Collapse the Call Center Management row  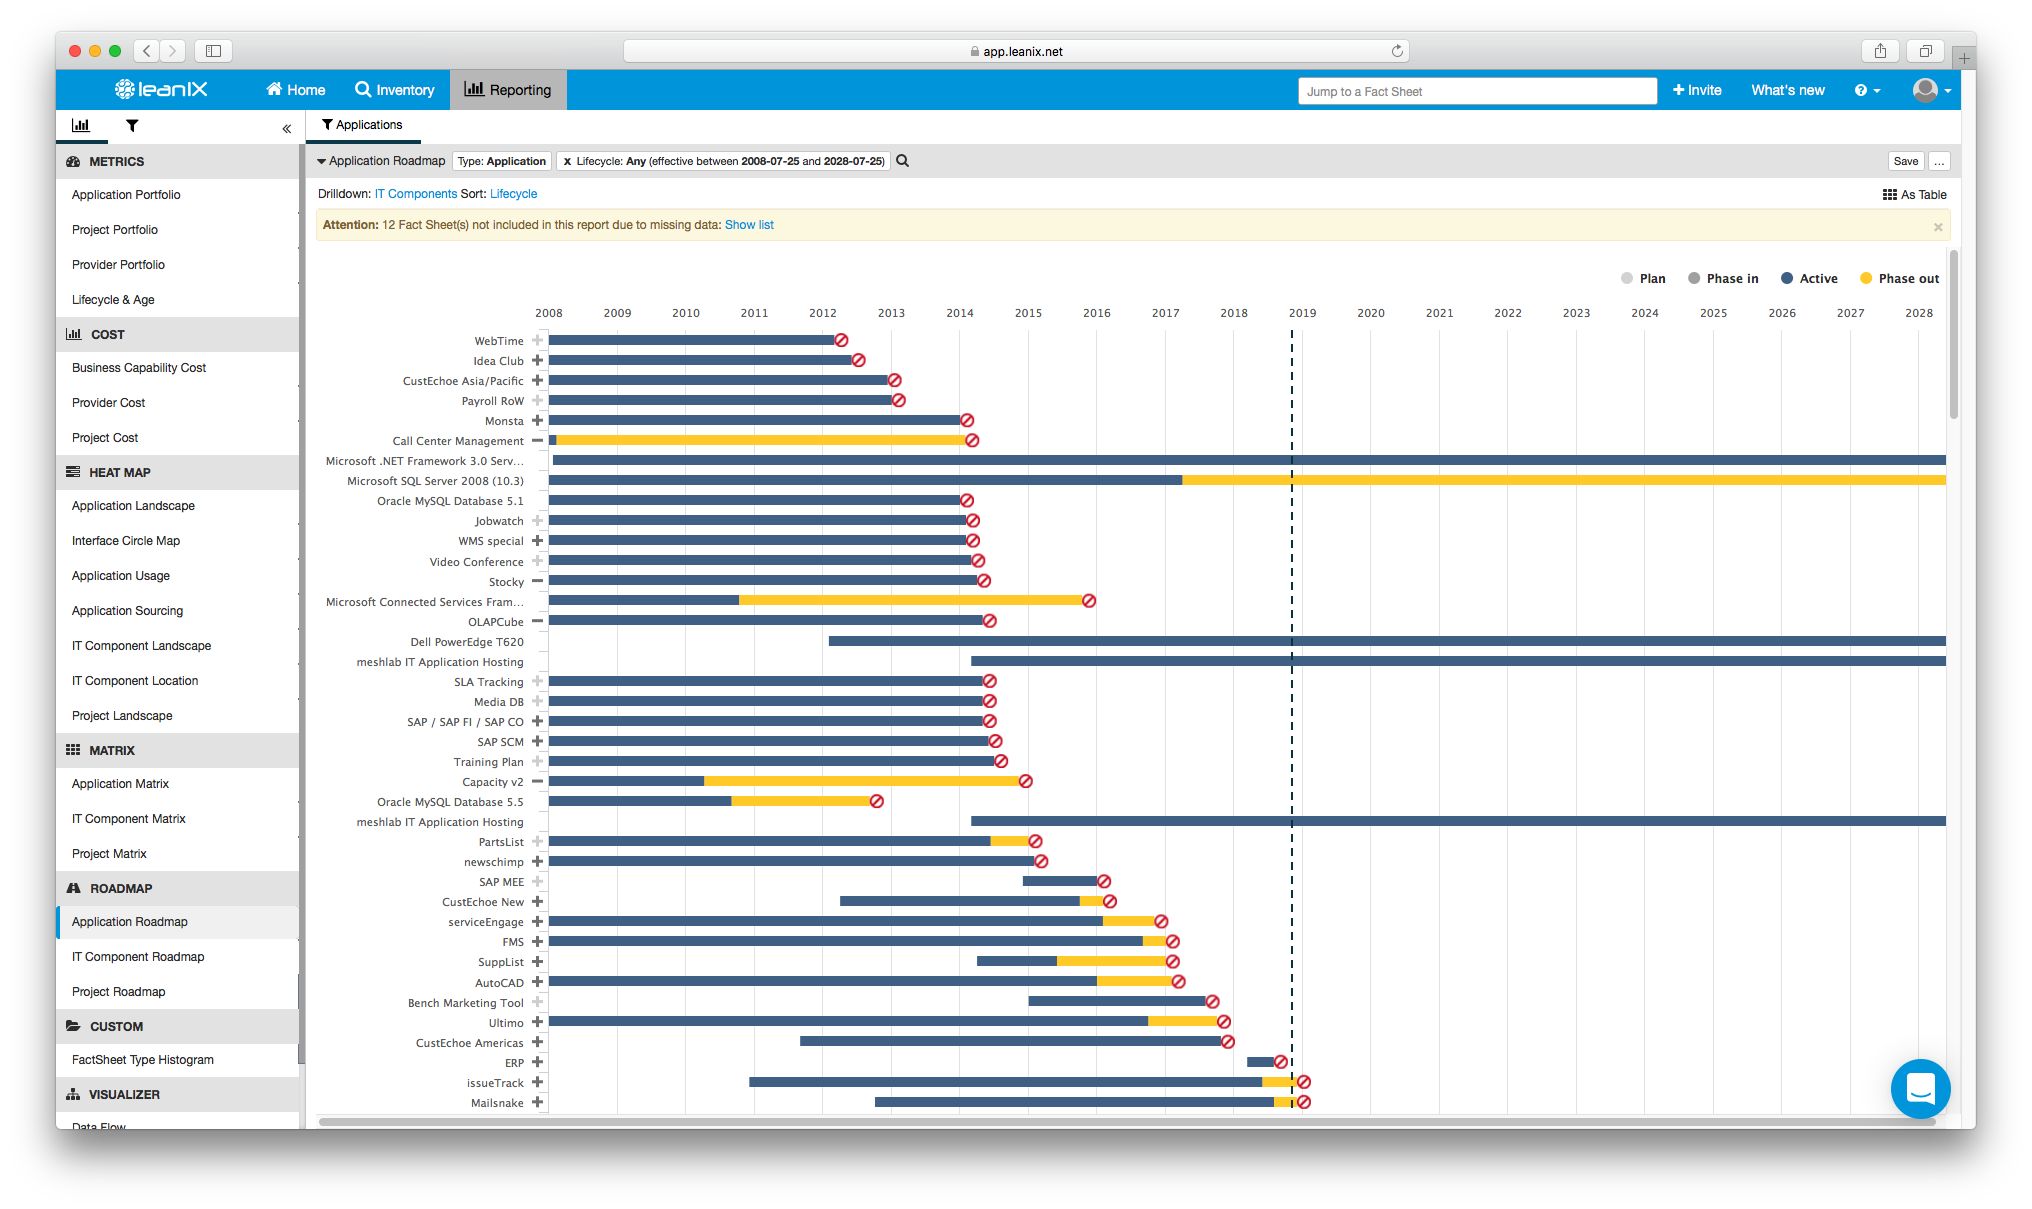click(x=537, y=440)
